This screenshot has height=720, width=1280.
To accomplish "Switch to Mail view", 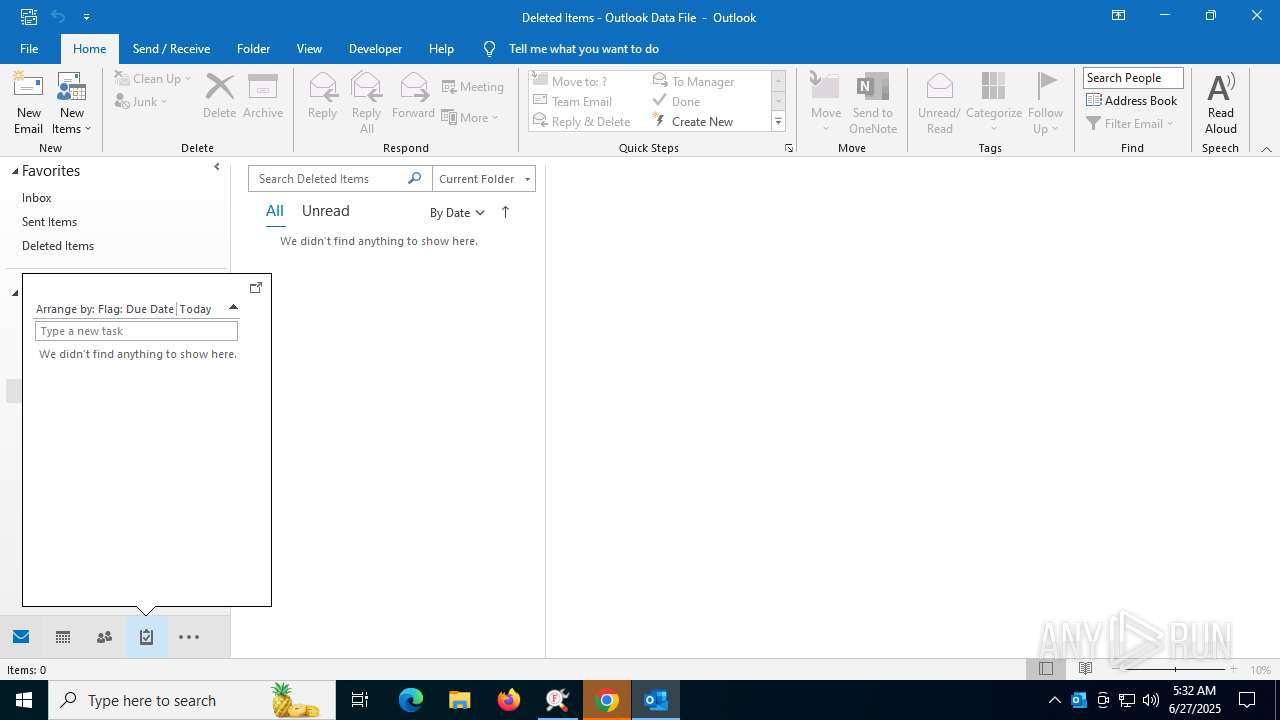I will coord(21,637).
